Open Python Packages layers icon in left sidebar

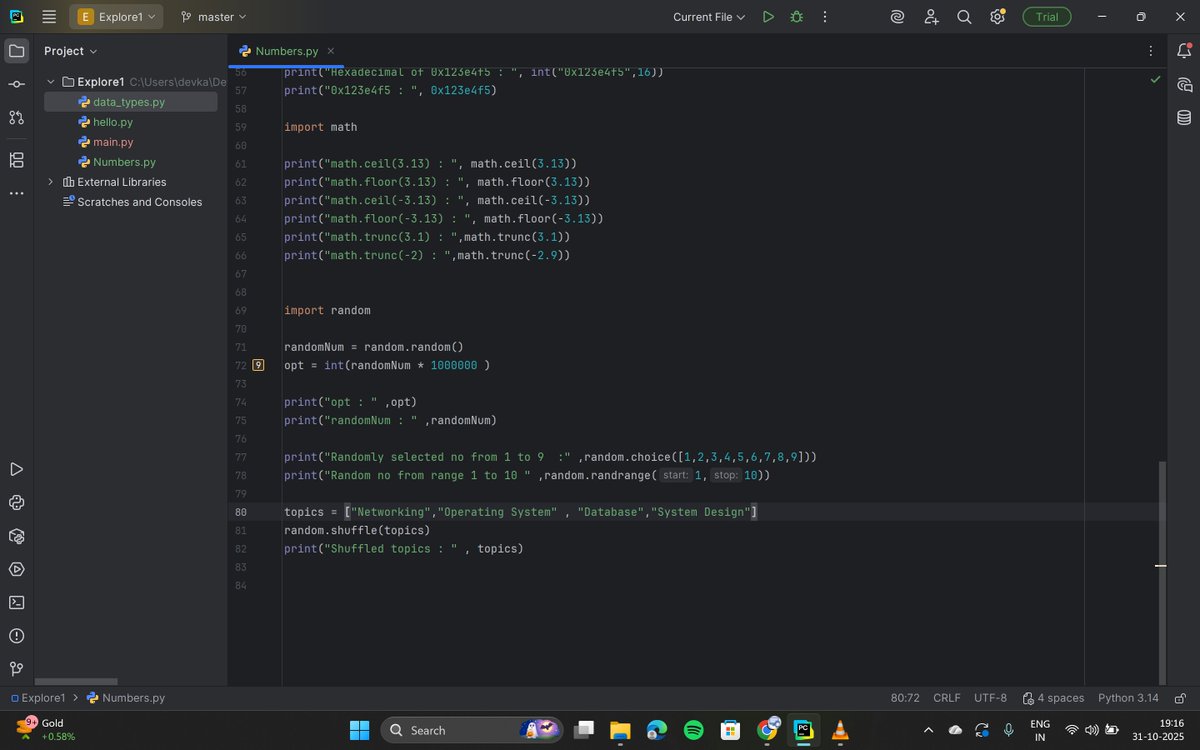[16, 536]
